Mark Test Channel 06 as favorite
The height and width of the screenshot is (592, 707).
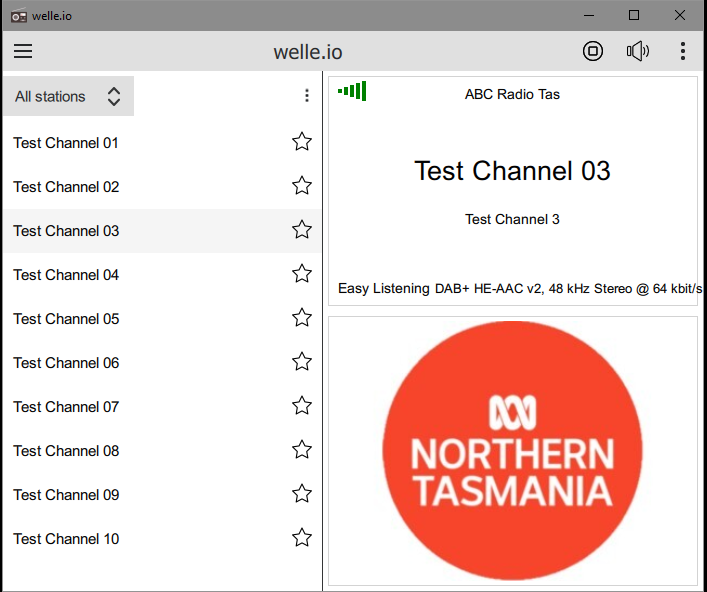(302, 361)
